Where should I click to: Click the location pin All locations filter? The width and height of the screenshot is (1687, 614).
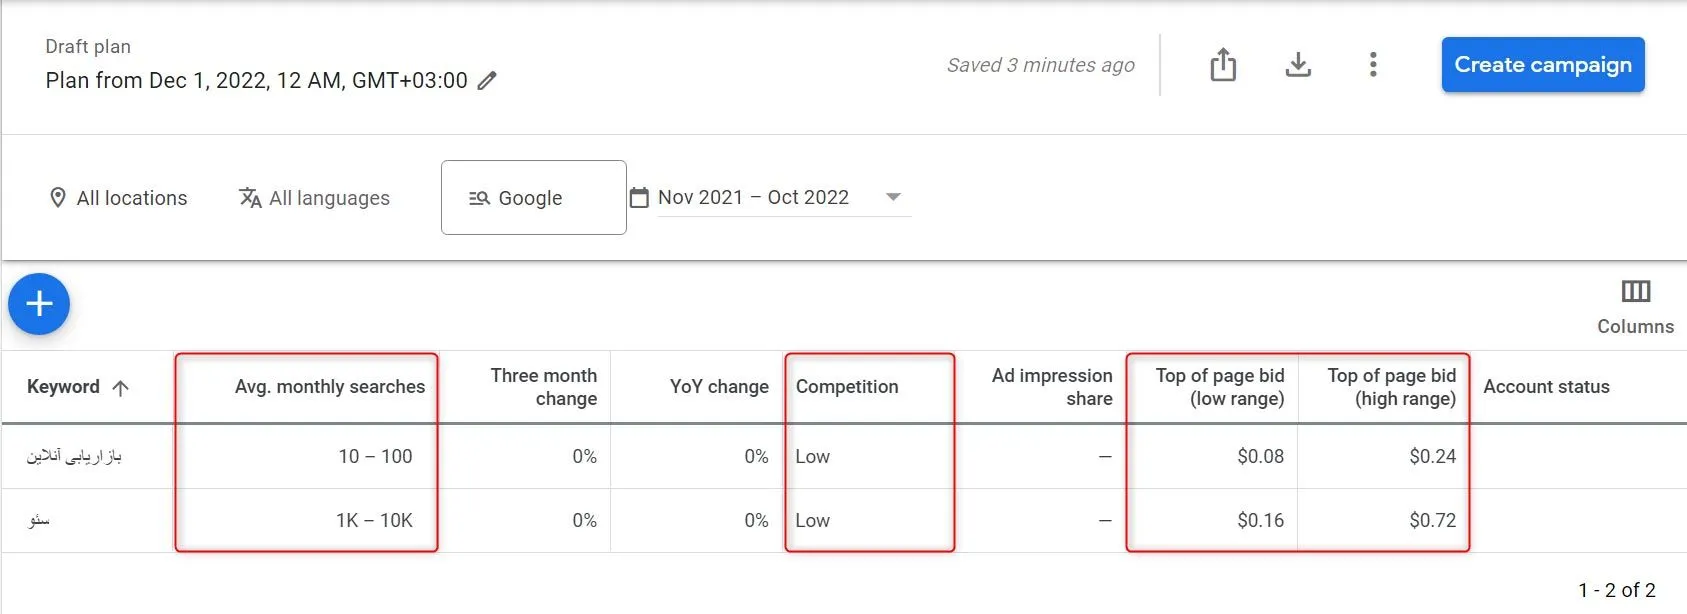pos(118,198)
